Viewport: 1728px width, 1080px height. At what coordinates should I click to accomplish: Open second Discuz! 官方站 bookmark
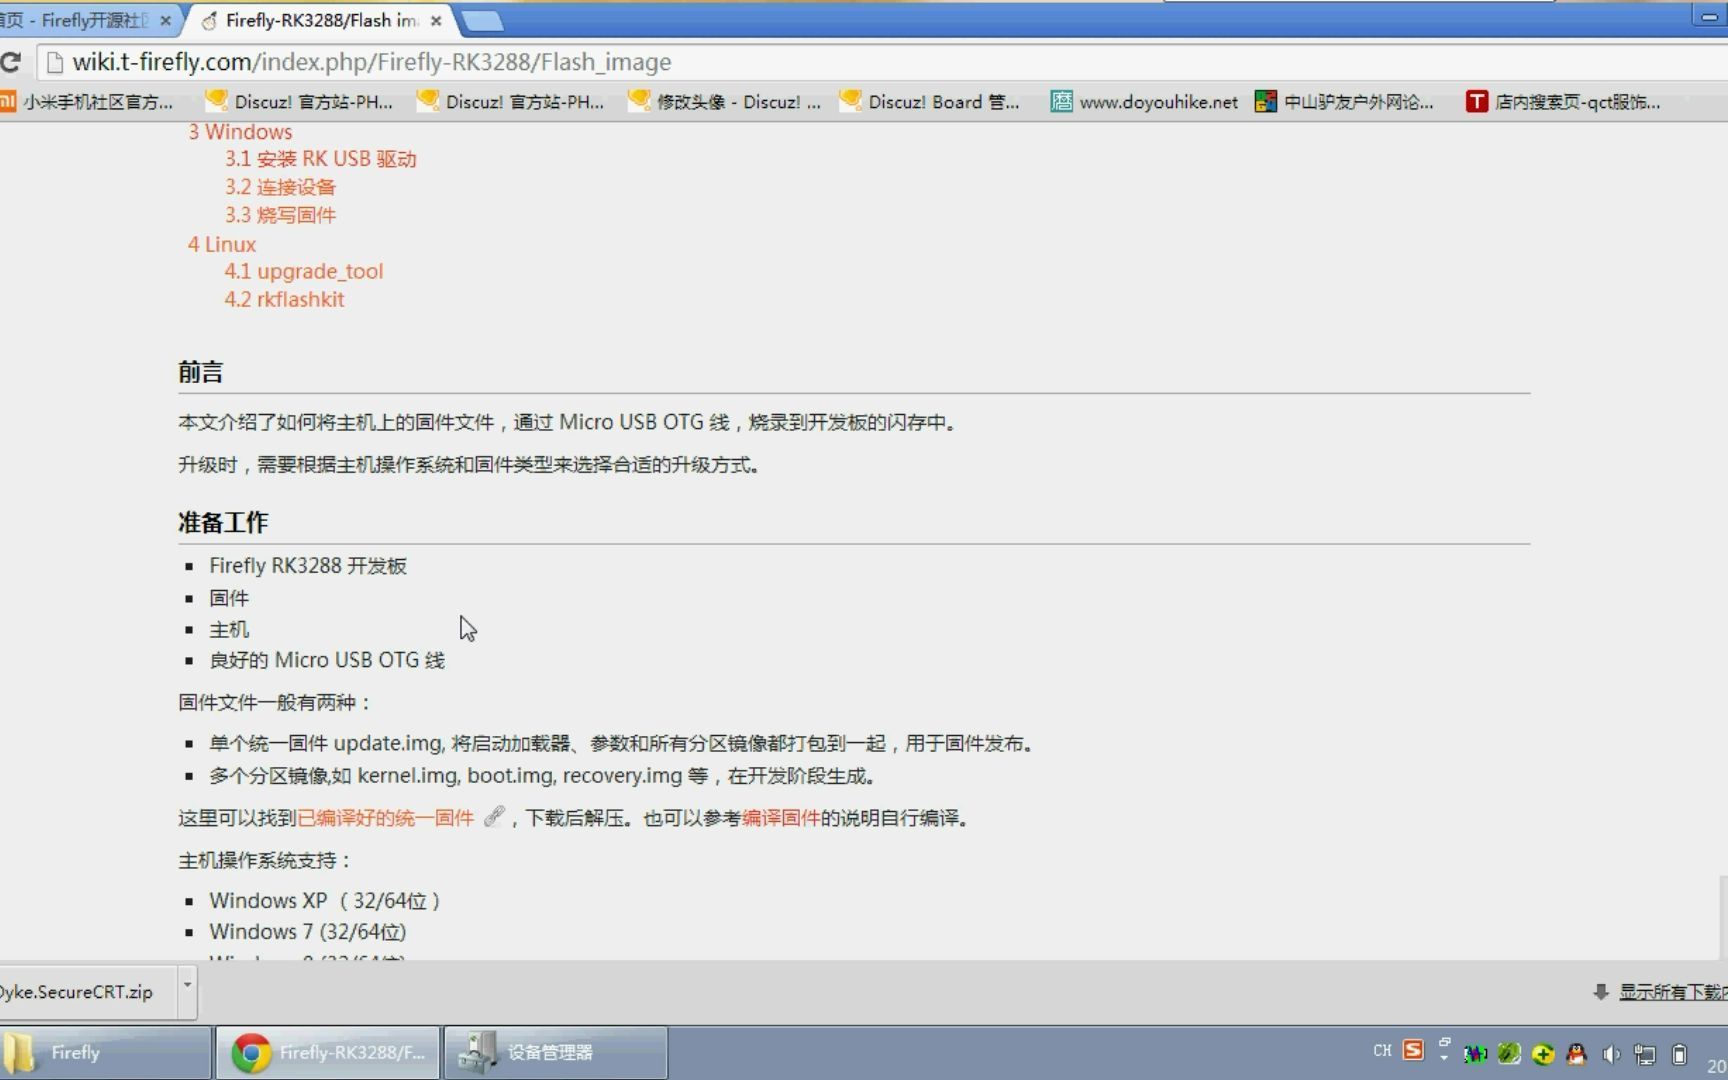(x=510, y=102)
